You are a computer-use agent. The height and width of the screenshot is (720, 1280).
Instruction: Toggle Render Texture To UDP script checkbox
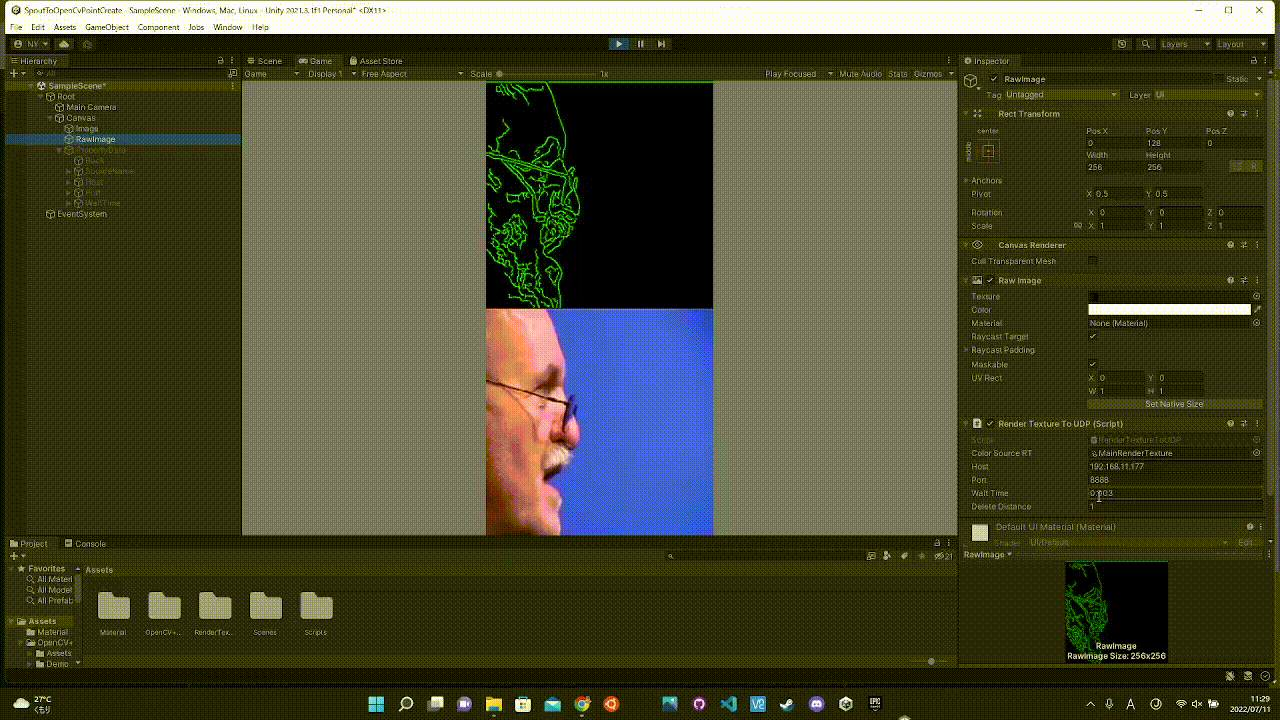point(990,424)
